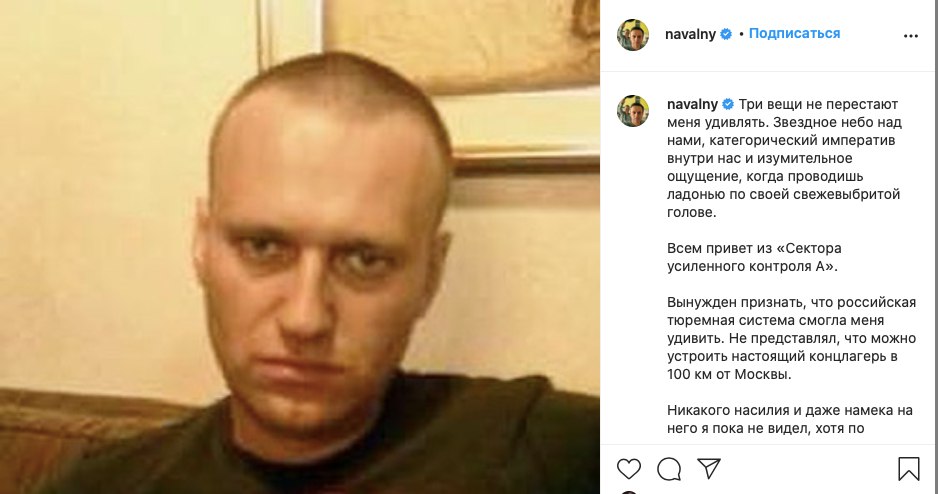Image resolution: width=938 pixels, height=494 pixels.
Task: Save the post with the bookmark icon
Action: [909, 469]
